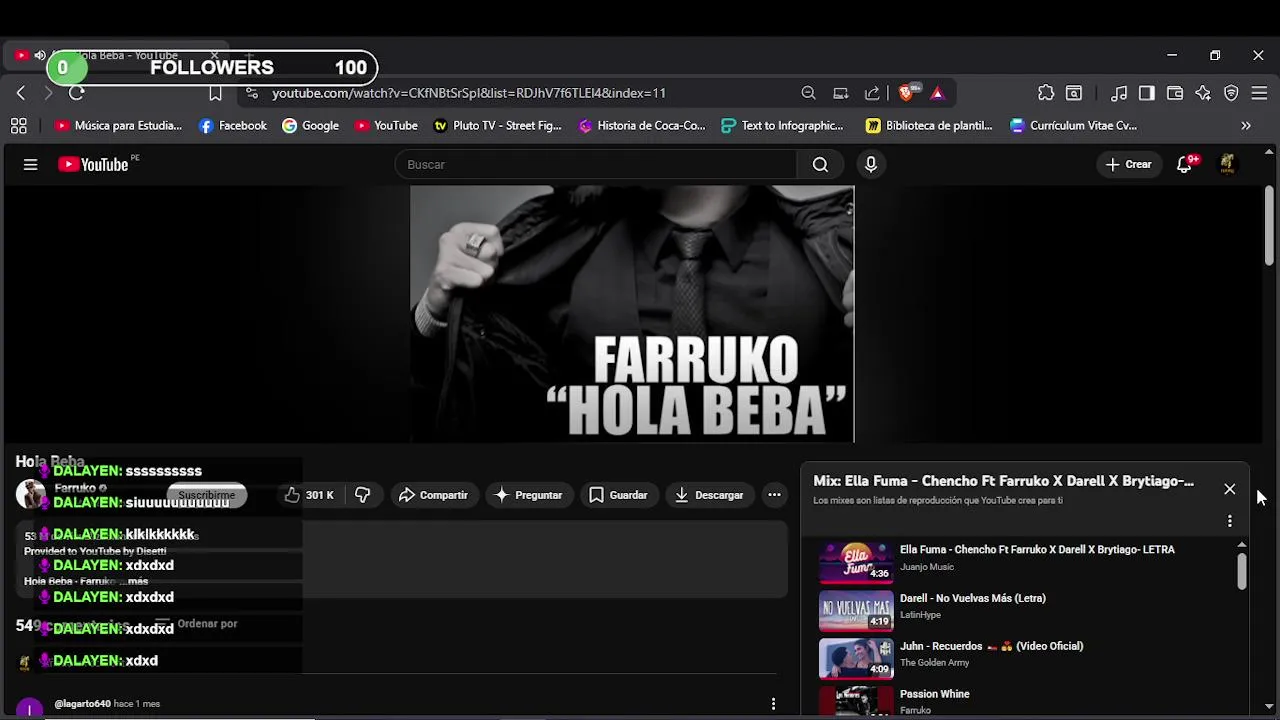
Task: Click the YouTube logo
Action: (x=93, y=165)
